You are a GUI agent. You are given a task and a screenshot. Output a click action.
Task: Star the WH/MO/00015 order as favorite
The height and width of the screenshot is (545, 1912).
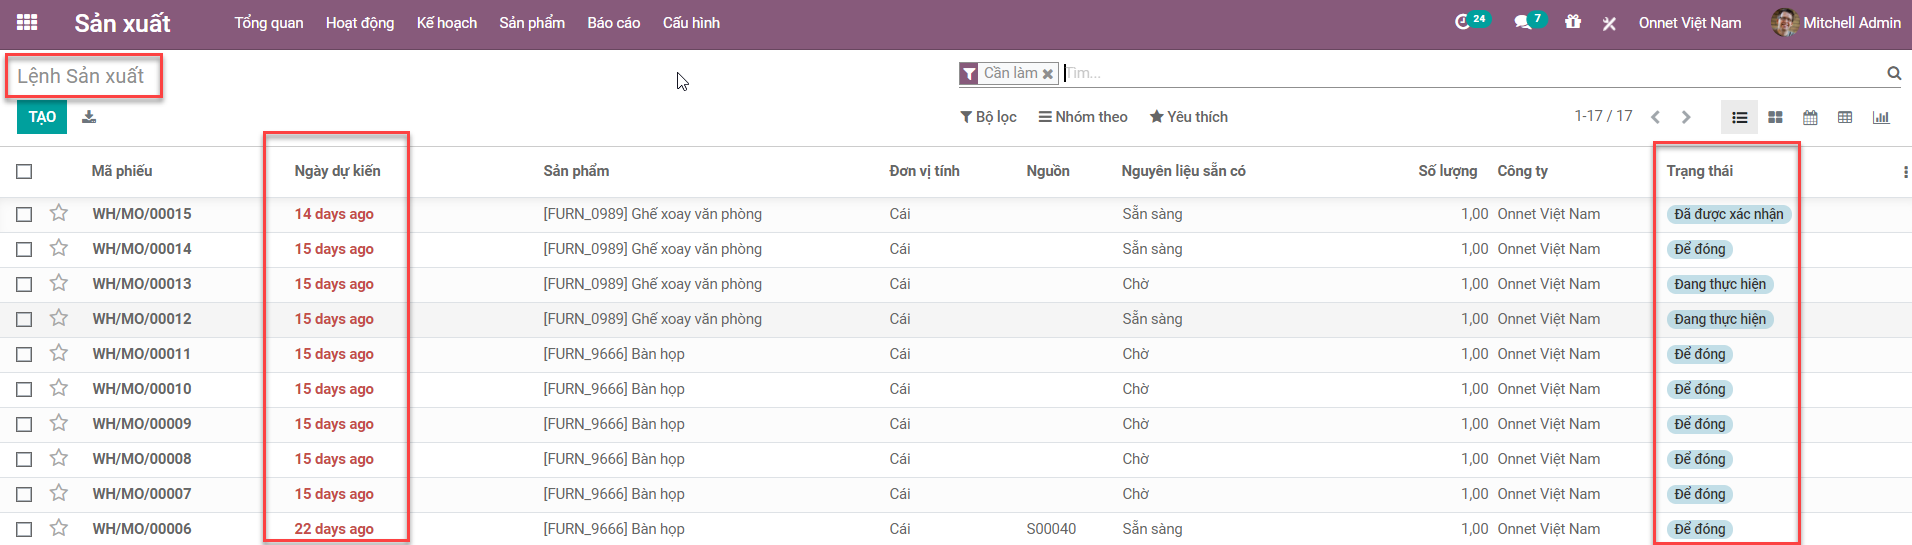pyautogui.click(x=59, y=213)
